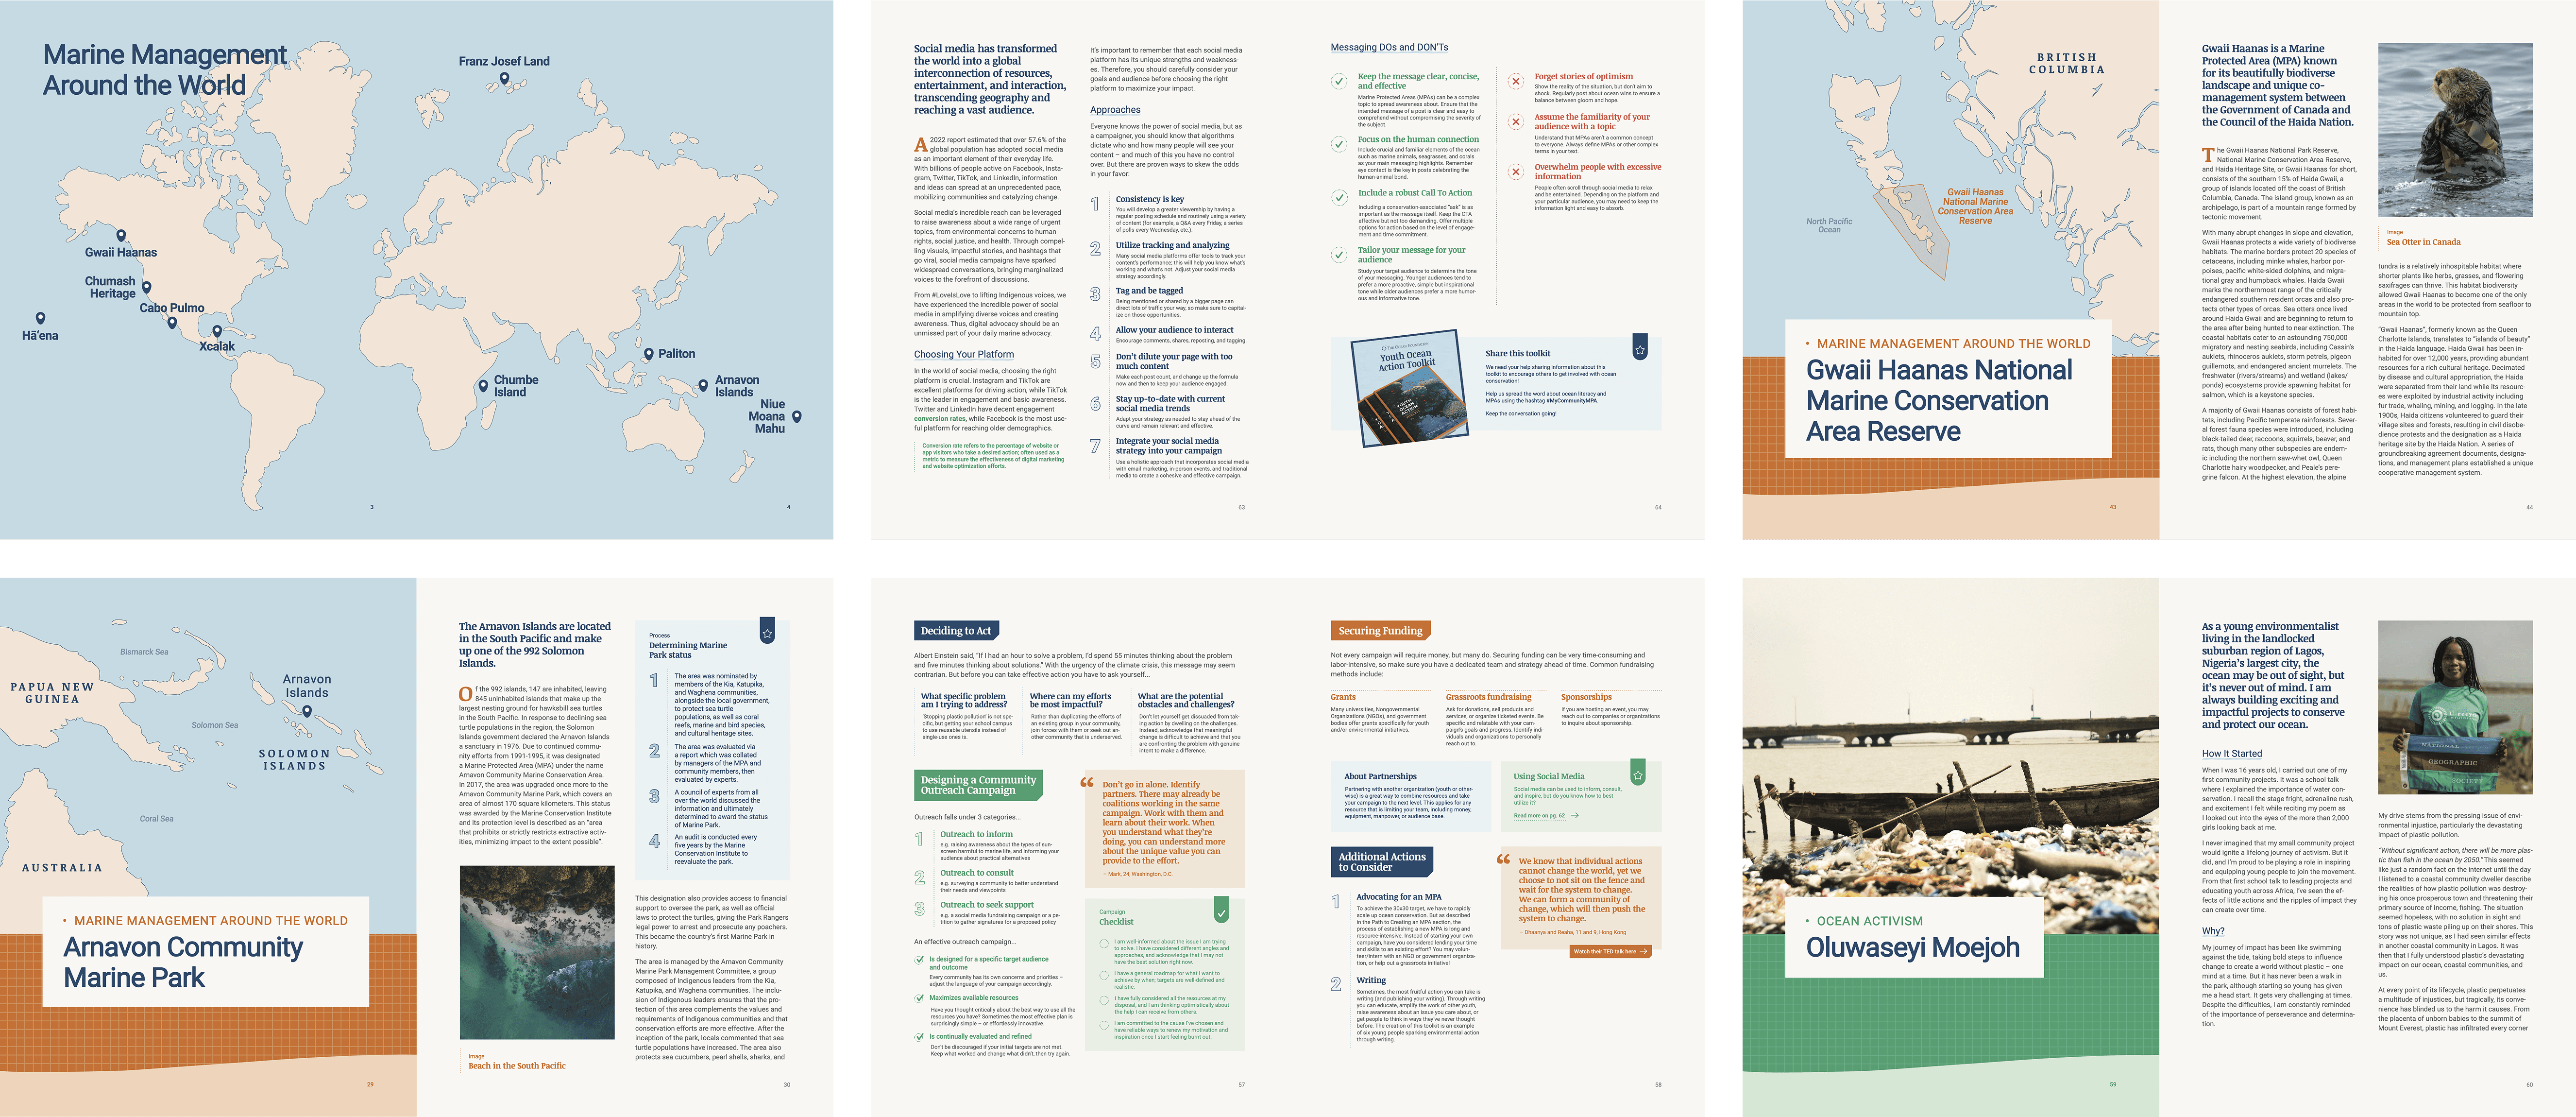Click the 'Consistency is key' numbered heading
Screen dimensions: 2576x1117
pos(1150,199)
